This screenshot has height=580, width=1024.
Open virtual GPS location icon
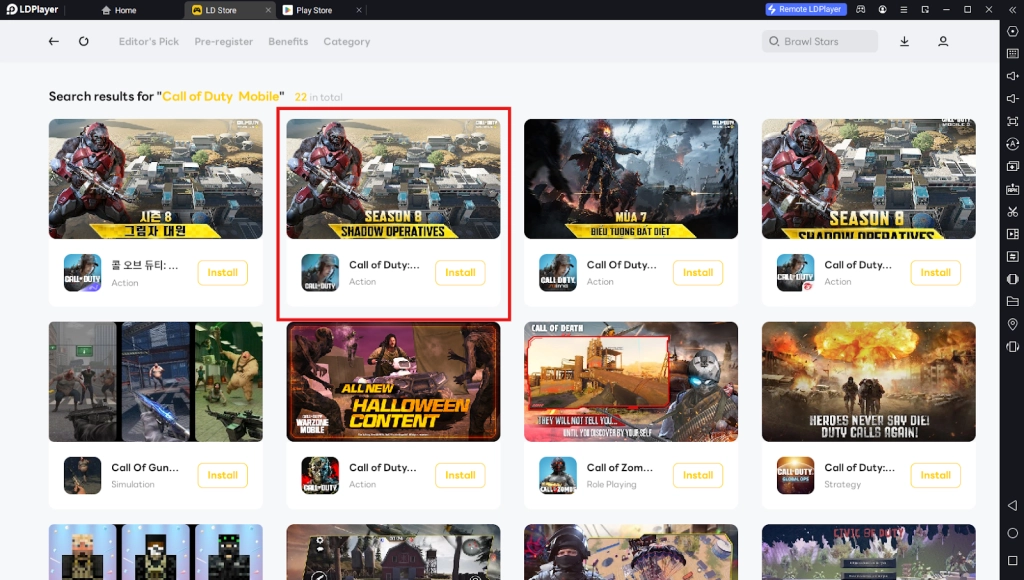[1012, 324]
